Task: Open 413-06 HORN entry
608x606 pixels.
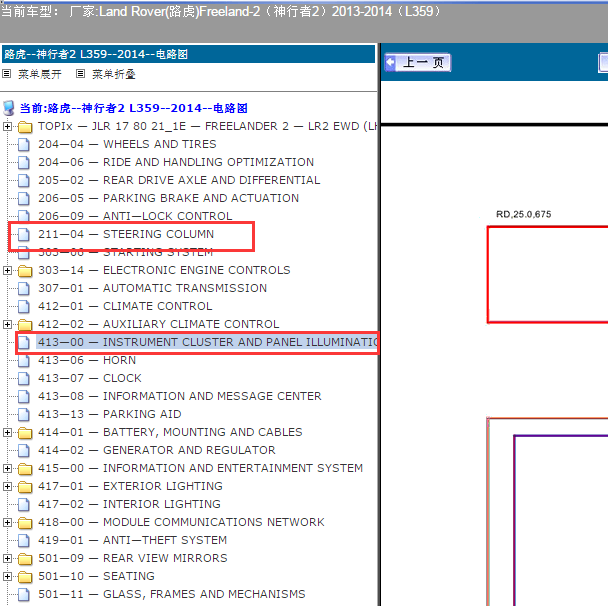Action: click(87, 360)
